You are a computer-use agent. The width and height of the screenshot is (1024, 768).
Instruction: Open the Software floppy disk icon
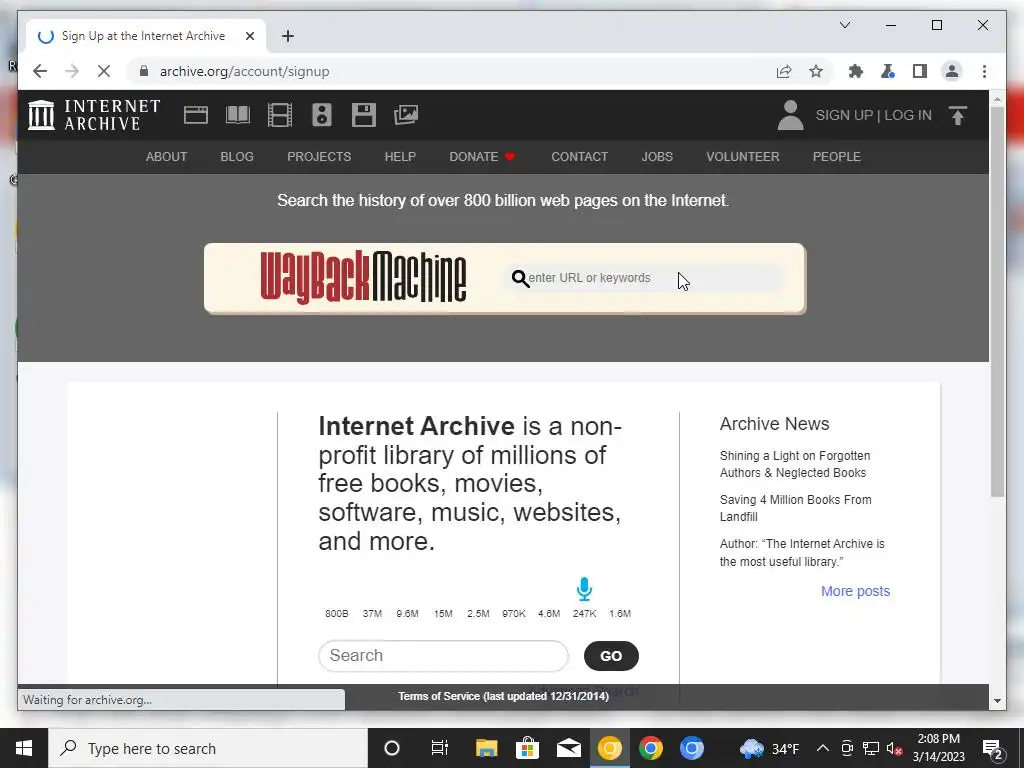pos(364,115)
